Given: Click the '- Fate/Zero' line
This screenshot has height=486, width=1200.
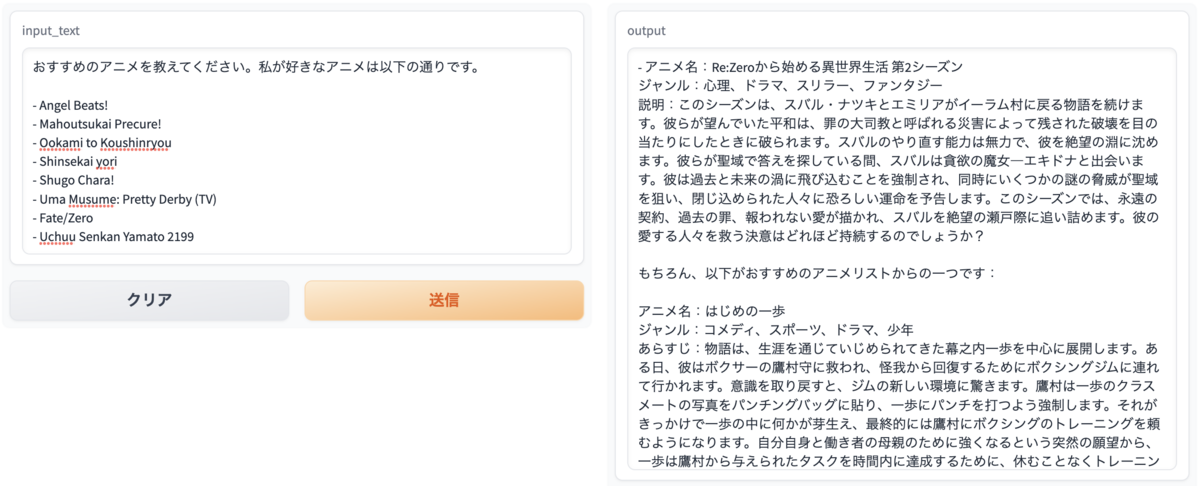Looking at the screenshot, I should click(x=62, y=218).
